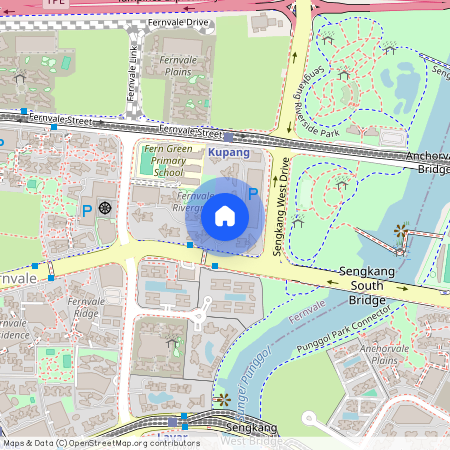450x450 pixels.
Task: Click the Fernvale Link road label
Action: [x=132, y=73]
